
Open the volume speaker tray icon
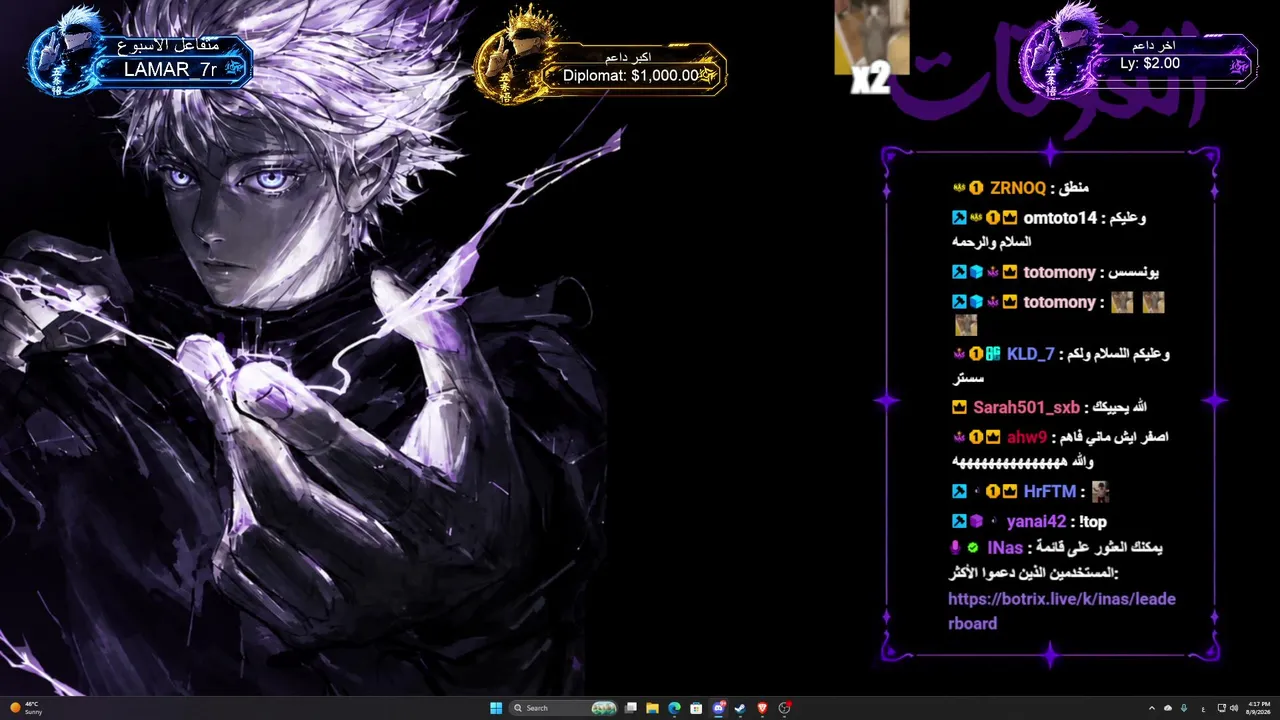(x=1233, y=708)
